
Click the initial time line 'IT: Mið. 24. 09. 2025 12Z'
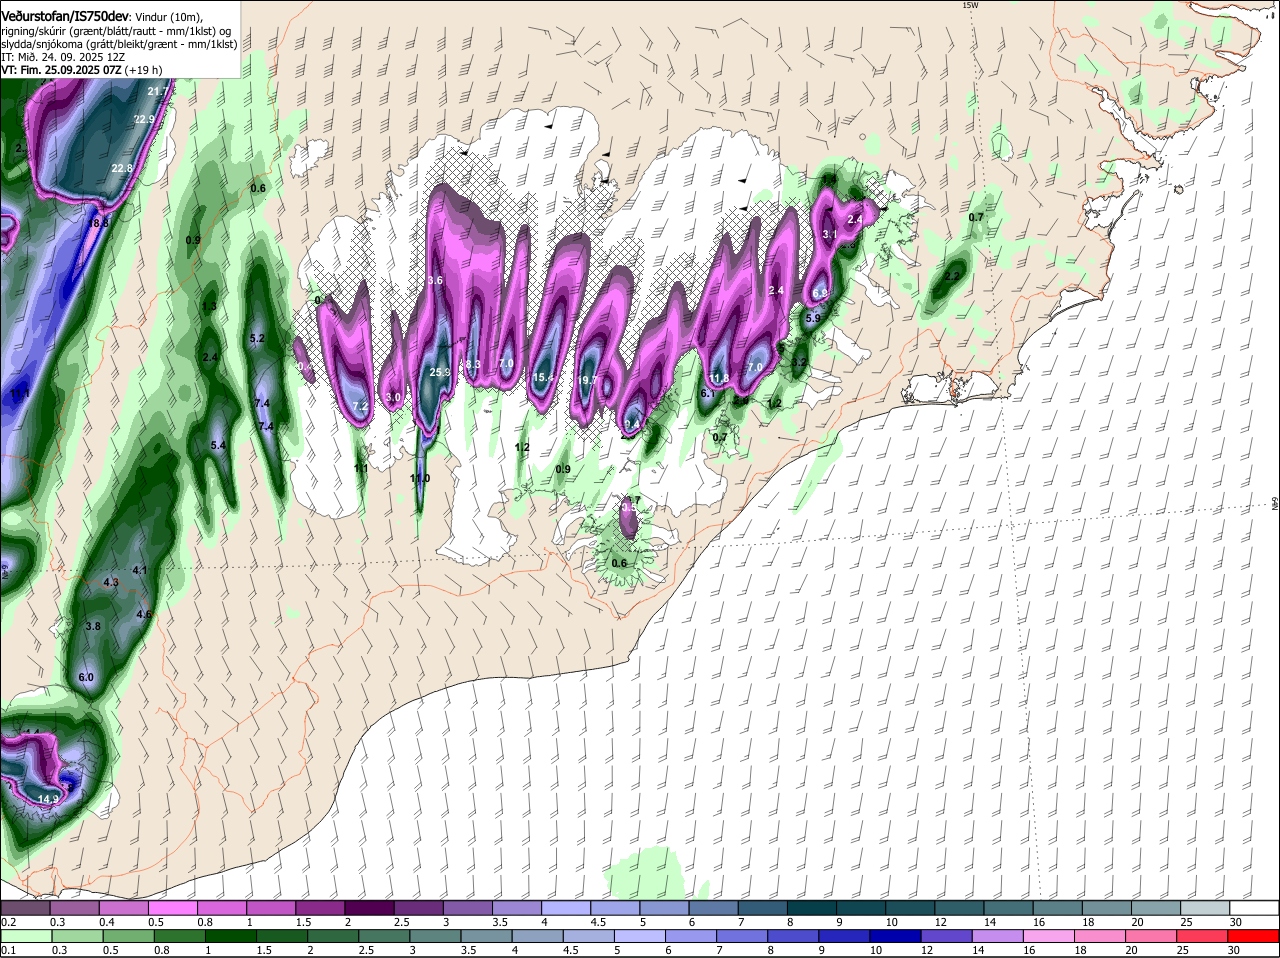click(x=63, y=57)
